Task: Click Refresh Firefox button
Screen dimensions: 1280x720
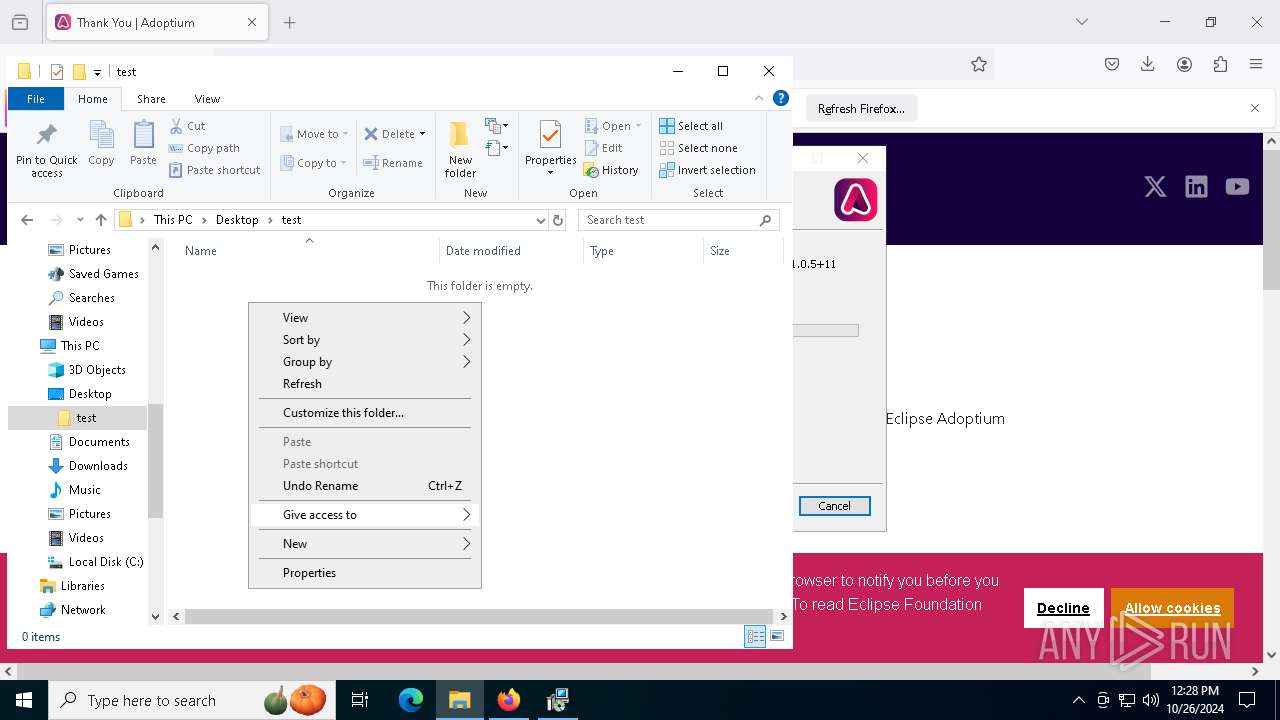Action: pyautogui.click(x=861, y=109)
